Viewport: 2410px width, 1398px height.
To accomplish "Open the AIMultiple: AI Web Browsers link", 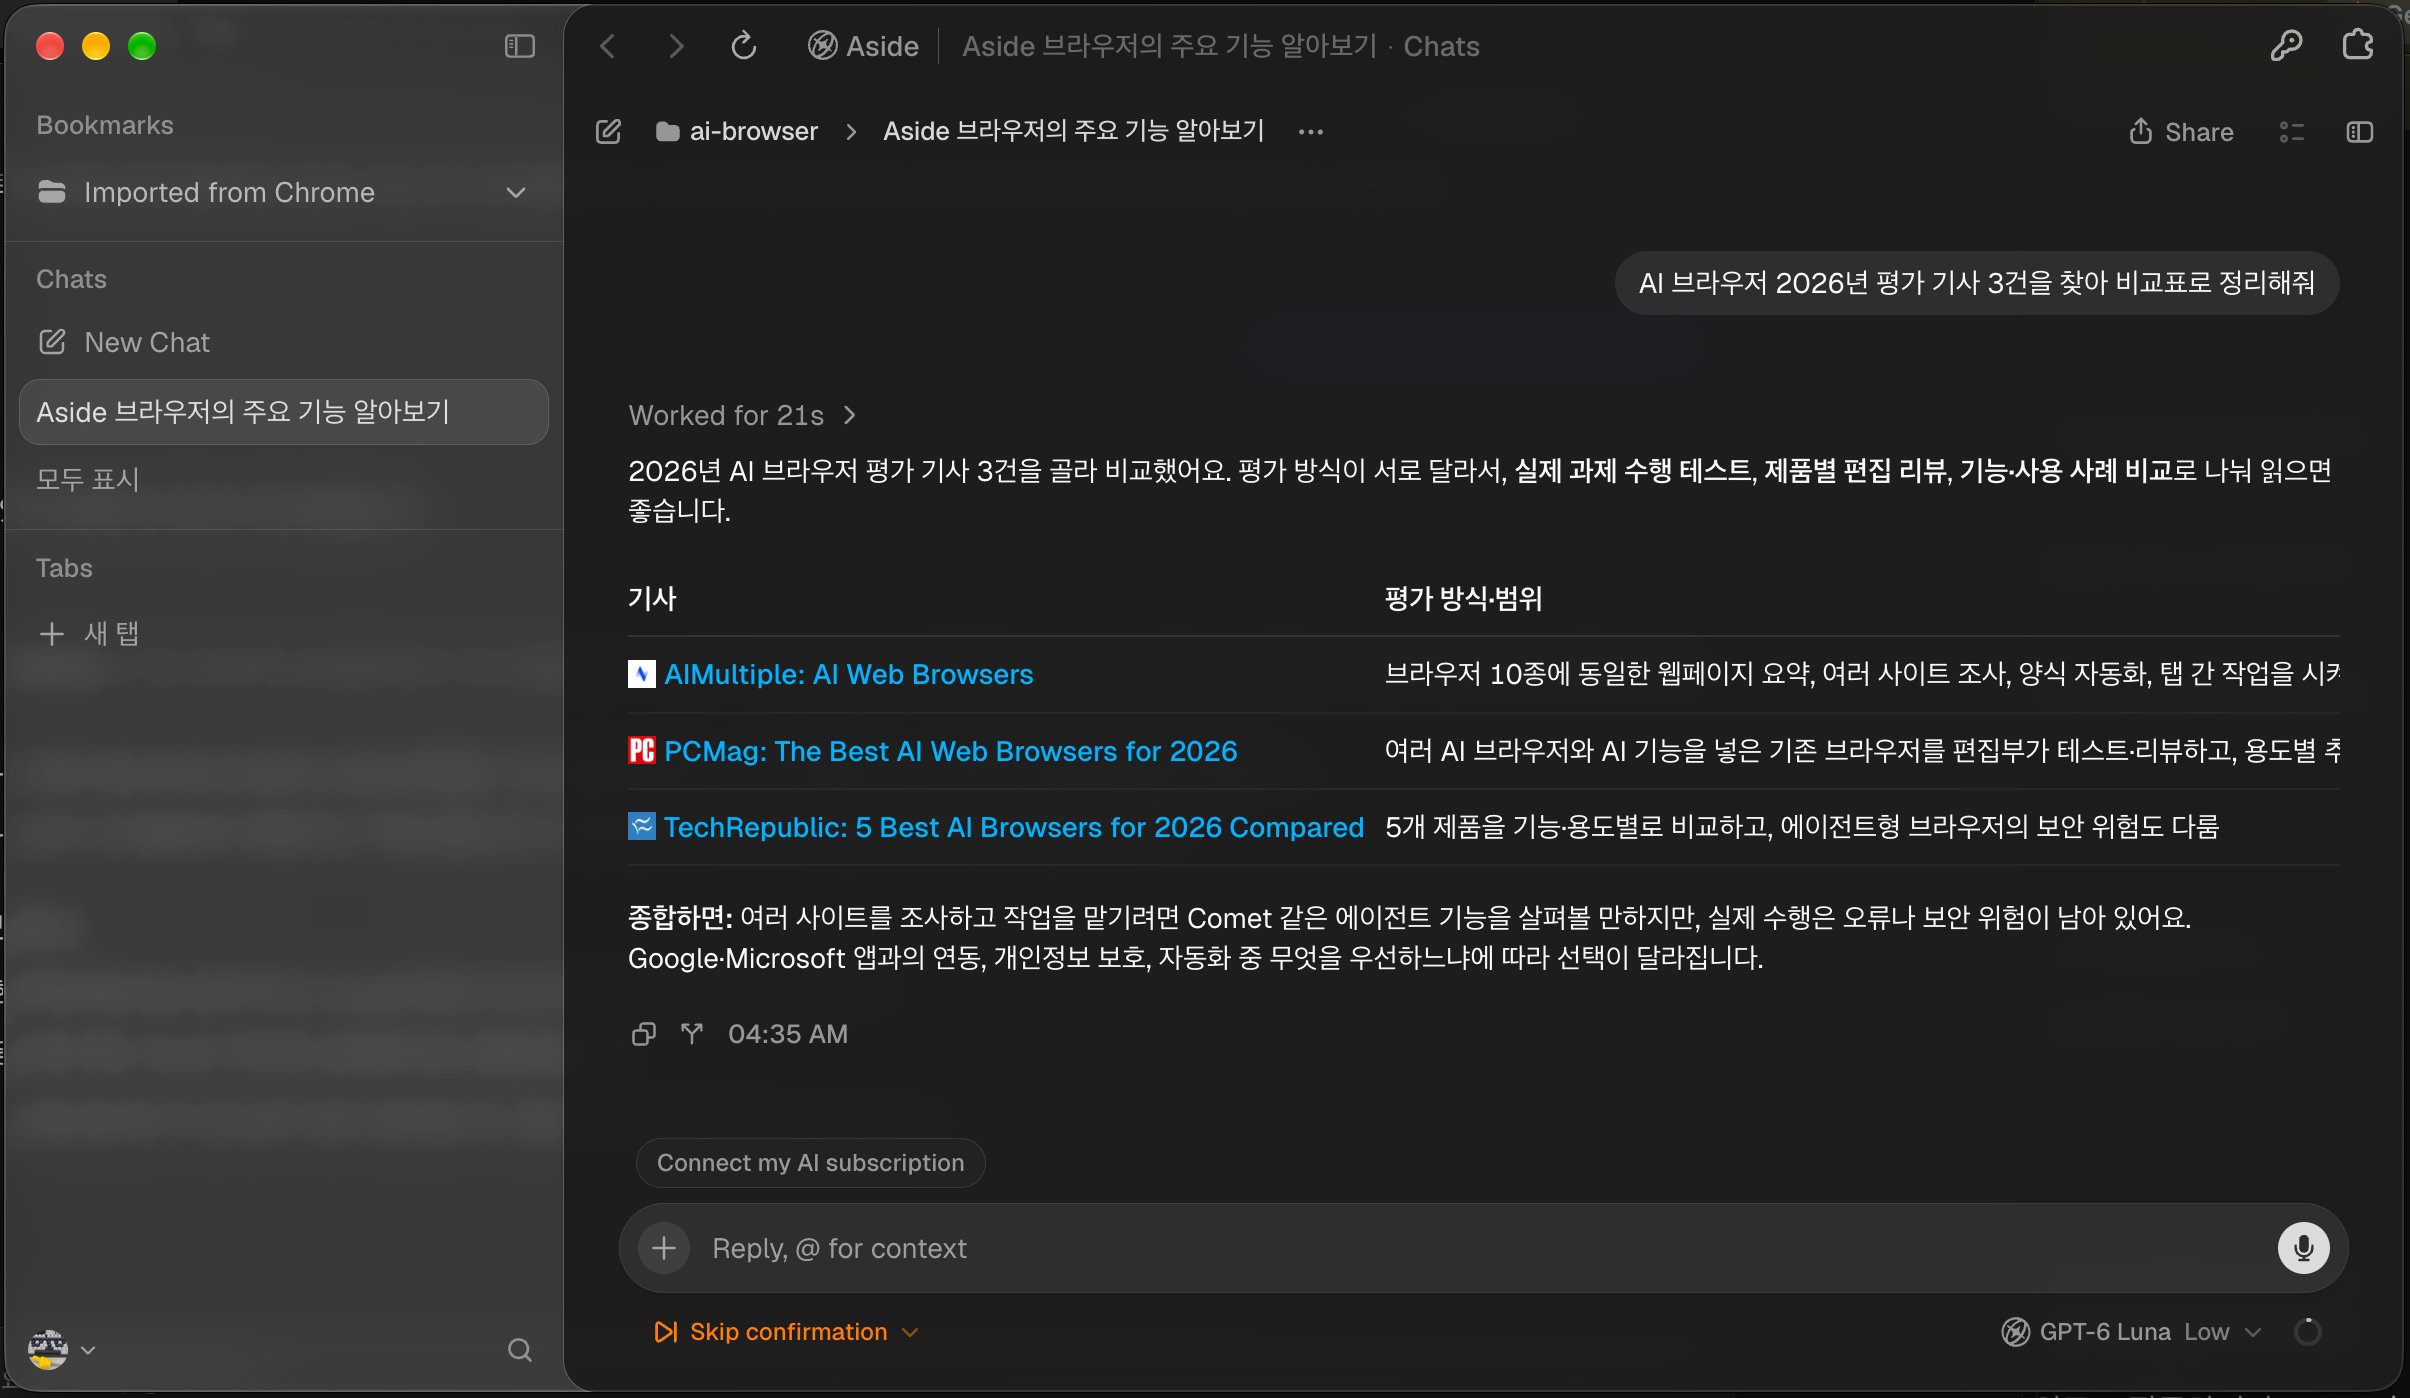I will click(848, 674).
